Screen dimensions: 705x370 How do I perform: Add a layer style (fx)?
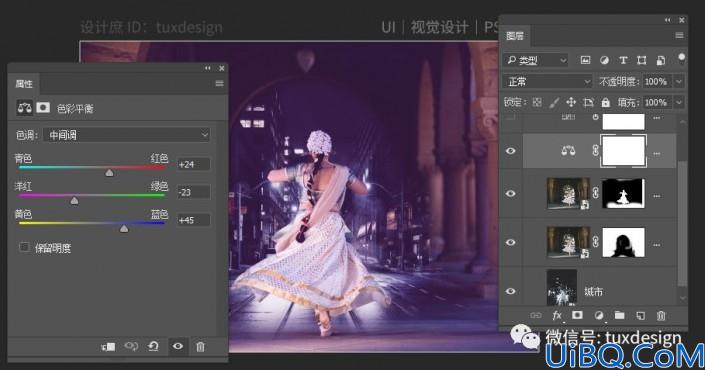click(x=557, y=316)
